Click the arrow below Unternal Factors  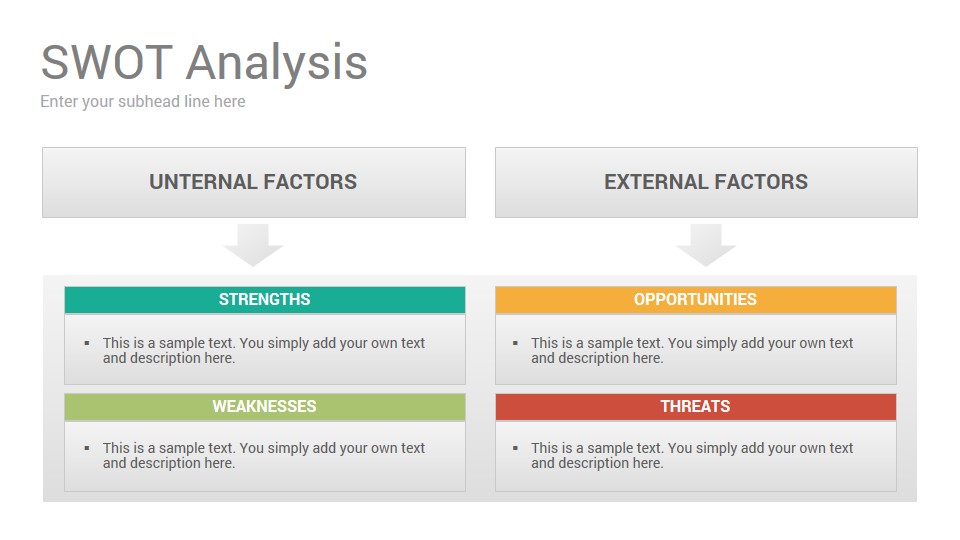pyautogui.click(x=253, y=245)
